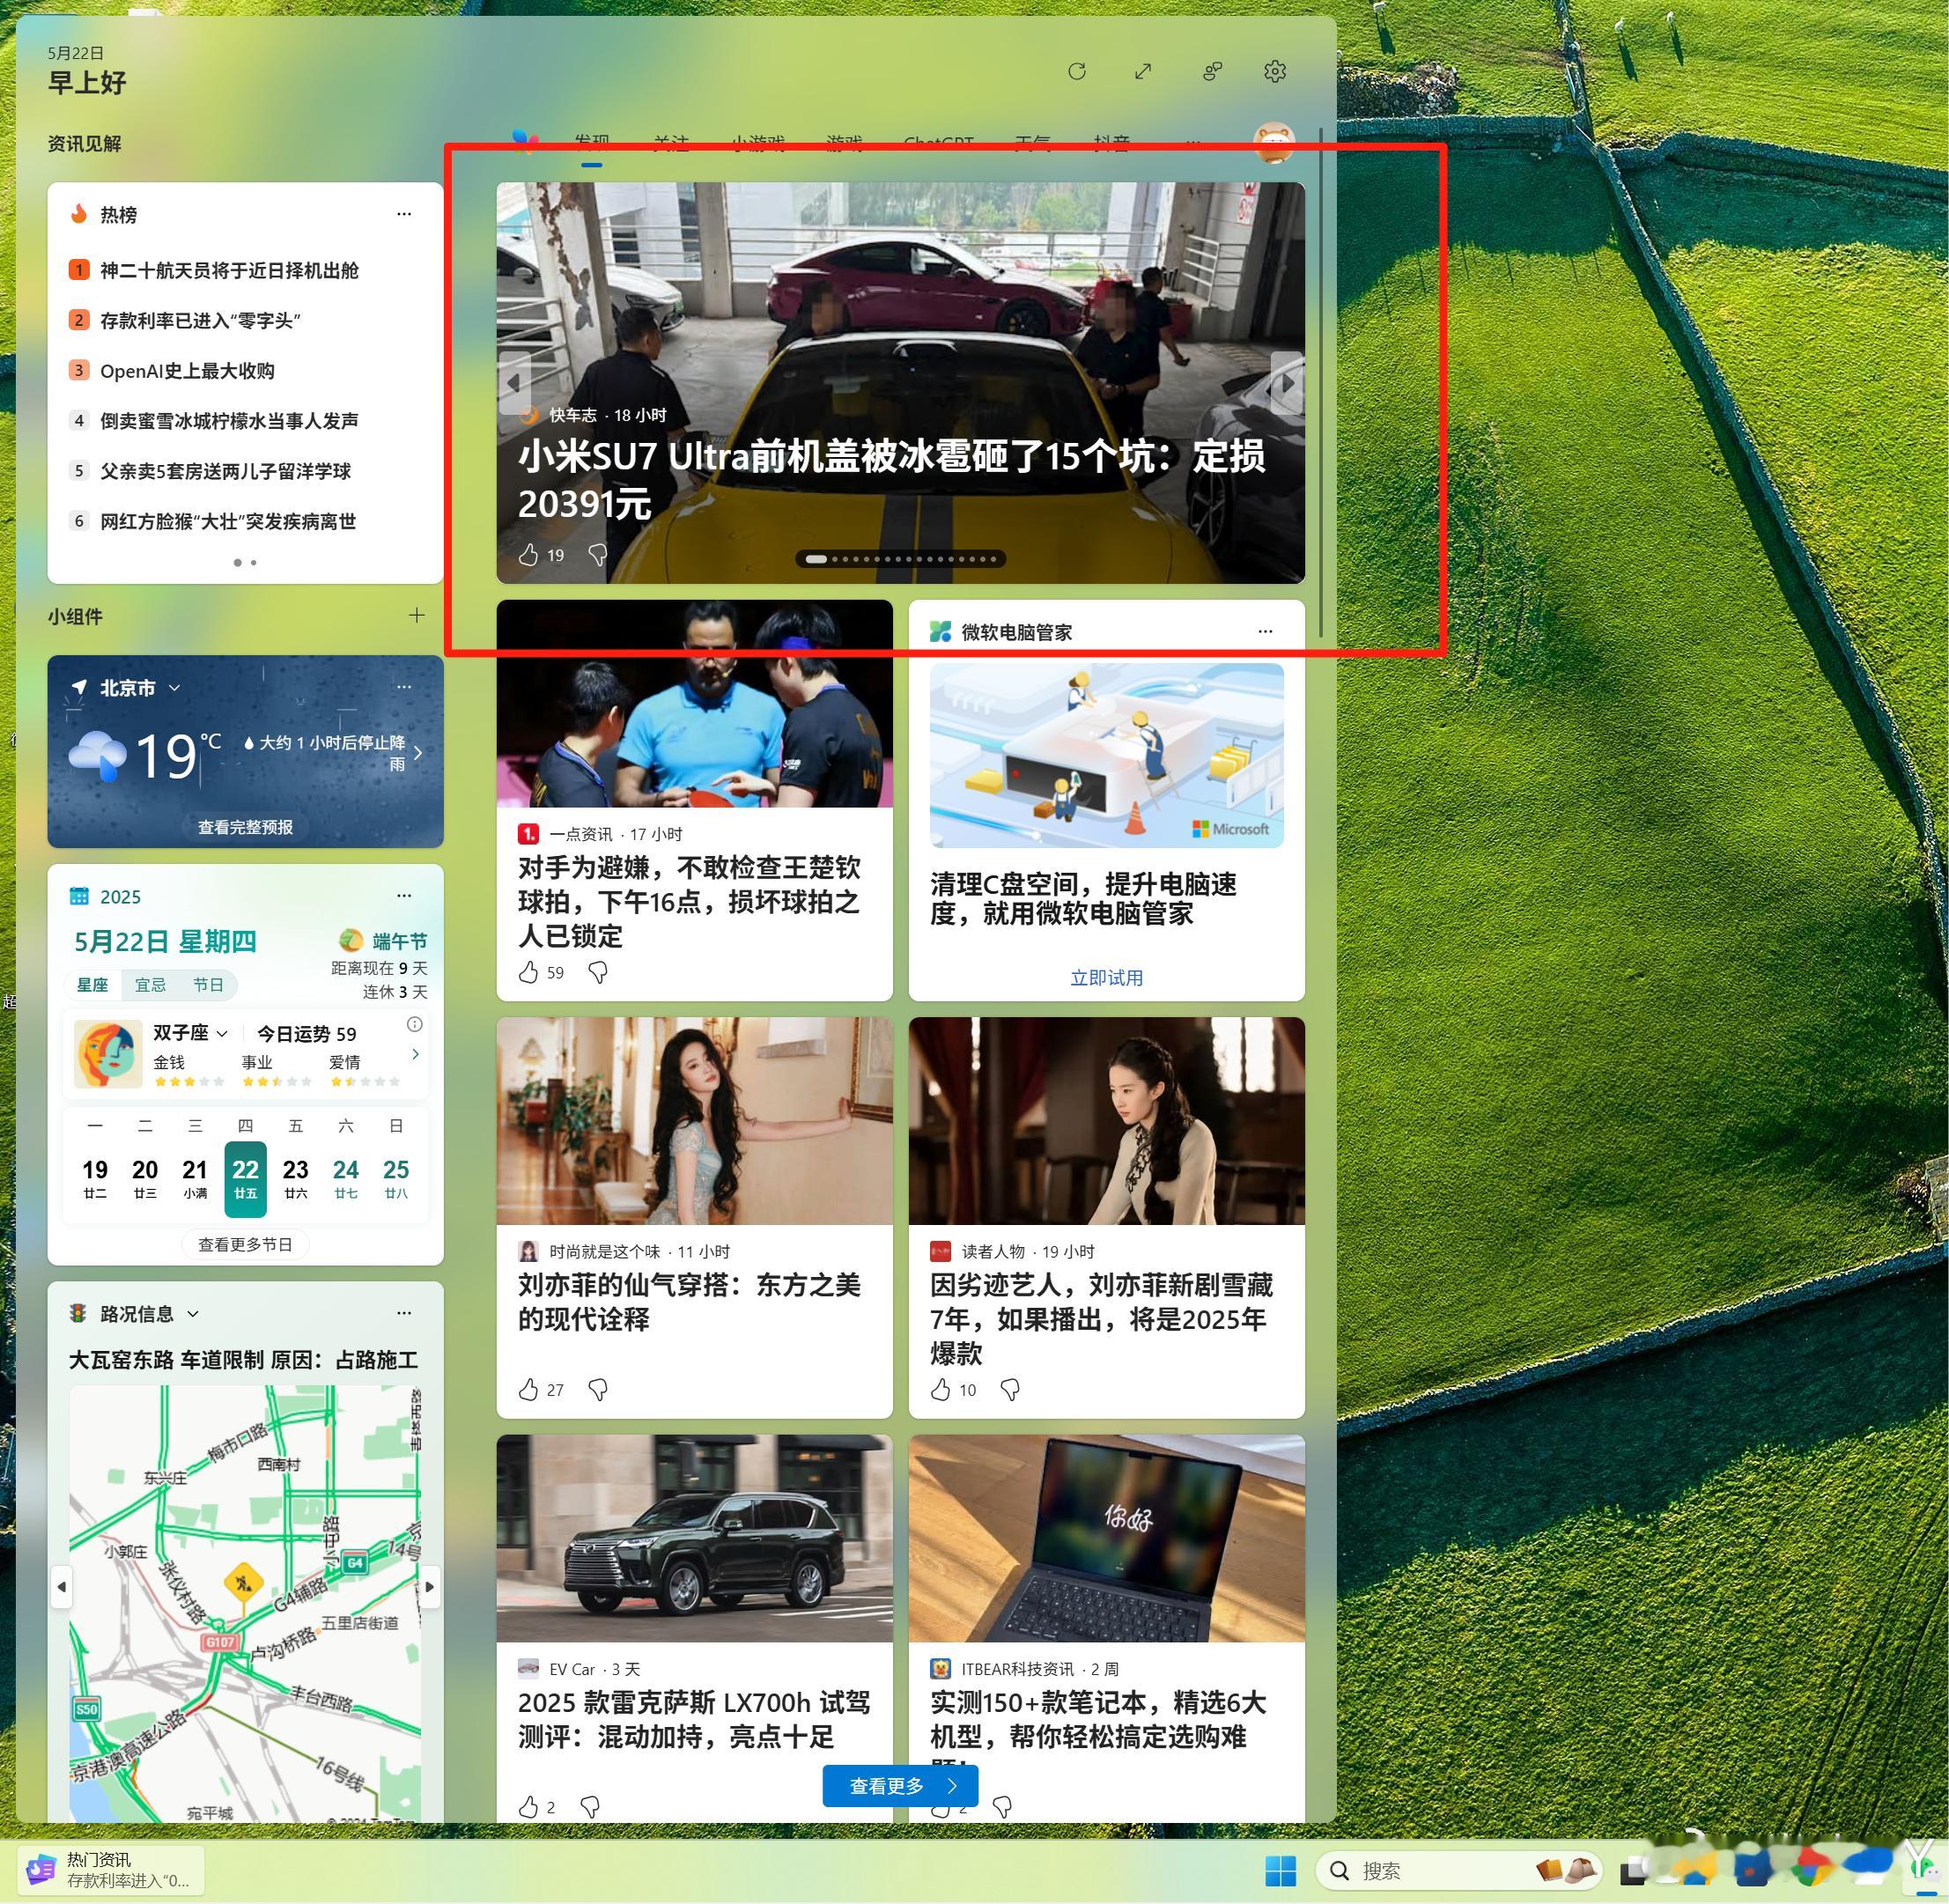The image size is (1949, 1904).
Task: Open the 路况信息 widget more options
Action: pos(404,1313)
